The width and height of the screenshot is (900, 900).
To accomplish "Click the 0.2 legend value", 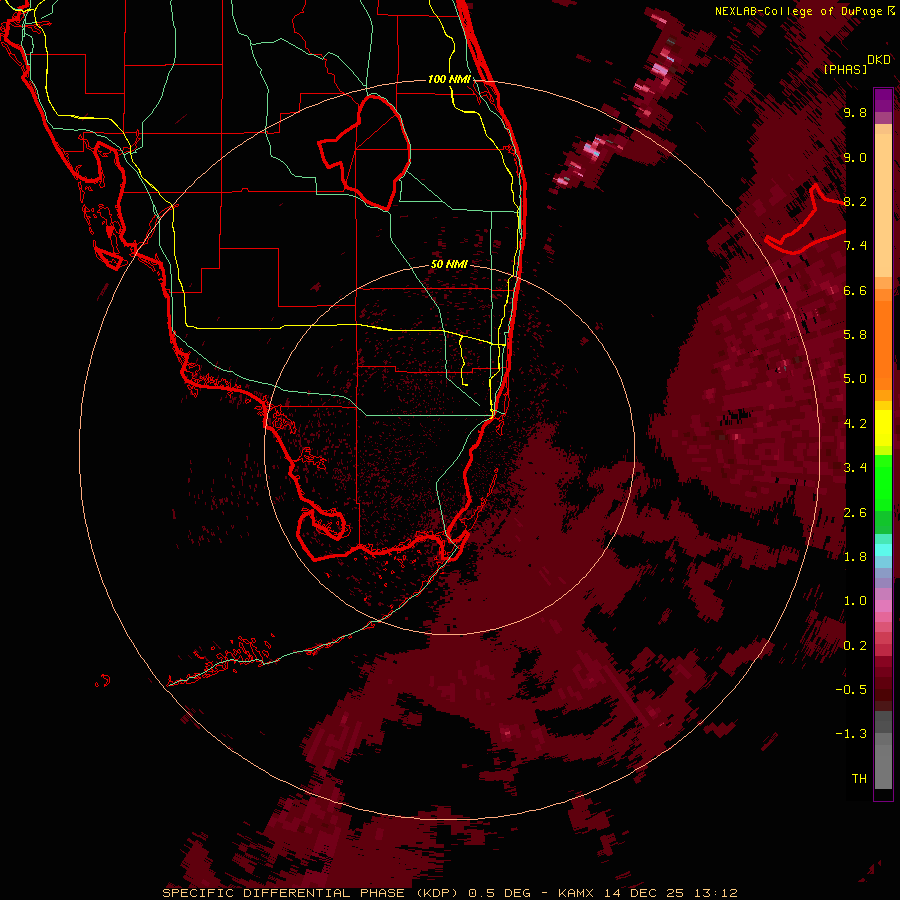I will [x=855, y=646].
